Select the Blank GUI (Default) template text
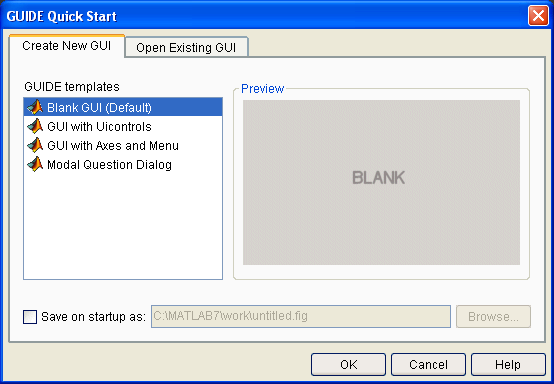 99,107
